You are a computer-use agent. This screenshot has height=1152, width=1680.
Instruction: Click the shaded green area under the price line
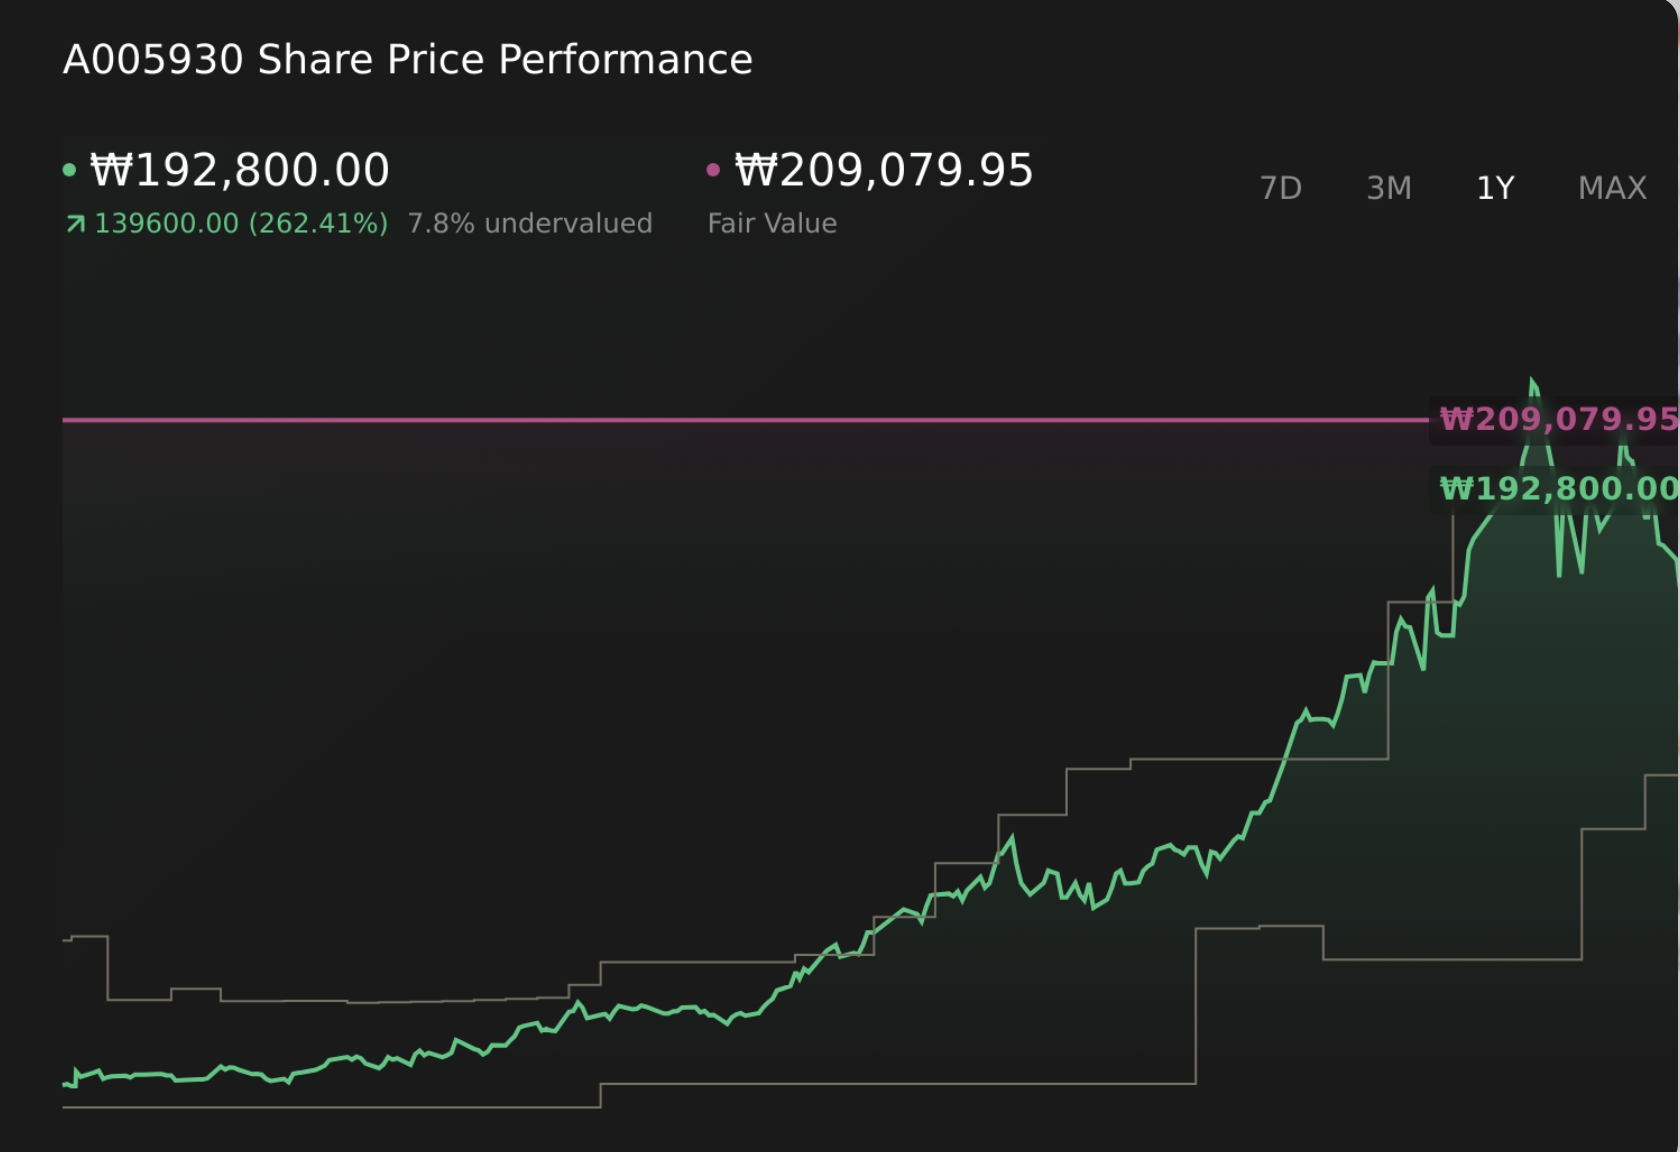[1400, 900]
